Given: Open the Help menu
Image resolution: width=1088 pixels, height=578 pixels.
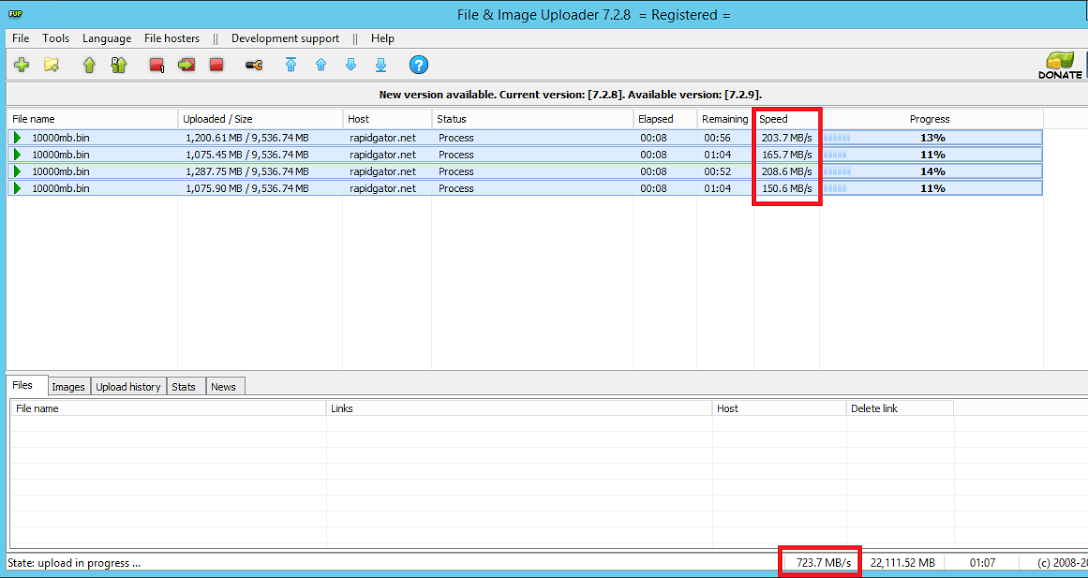Looking at the screenshot, I should coord(382,38).
